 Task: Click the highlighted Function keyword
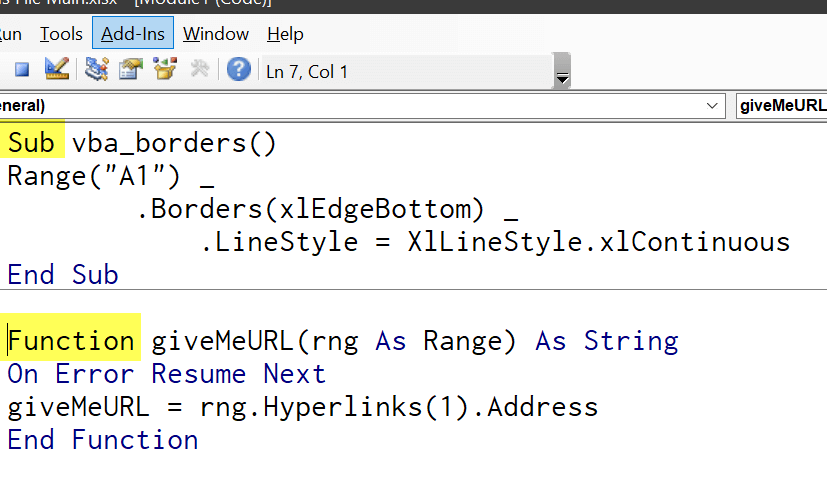(x=72, y=341)
